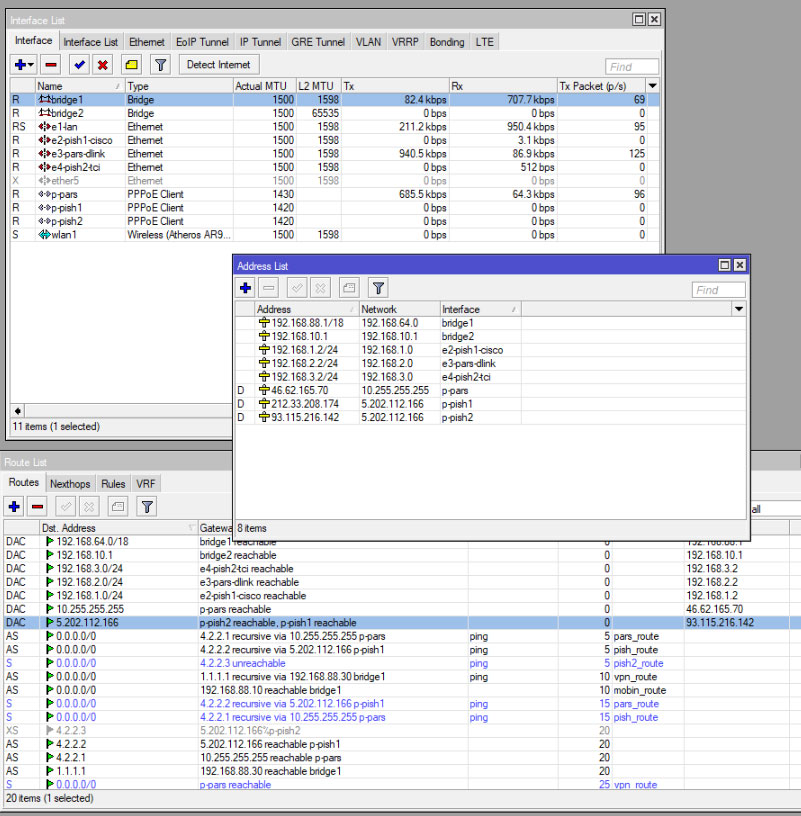This screenshot has height=816, width=801.
Task: Add new address with plus icon in Address List
Action: pos(246,288)
